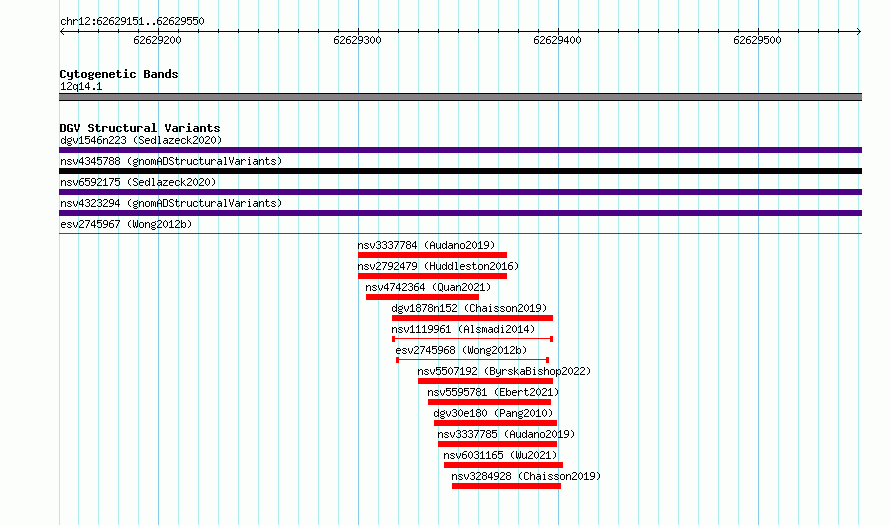890x525 pixels.
Task: Open nsv2792479 (Huddleston2016) variant label
Action: (438, 266)
